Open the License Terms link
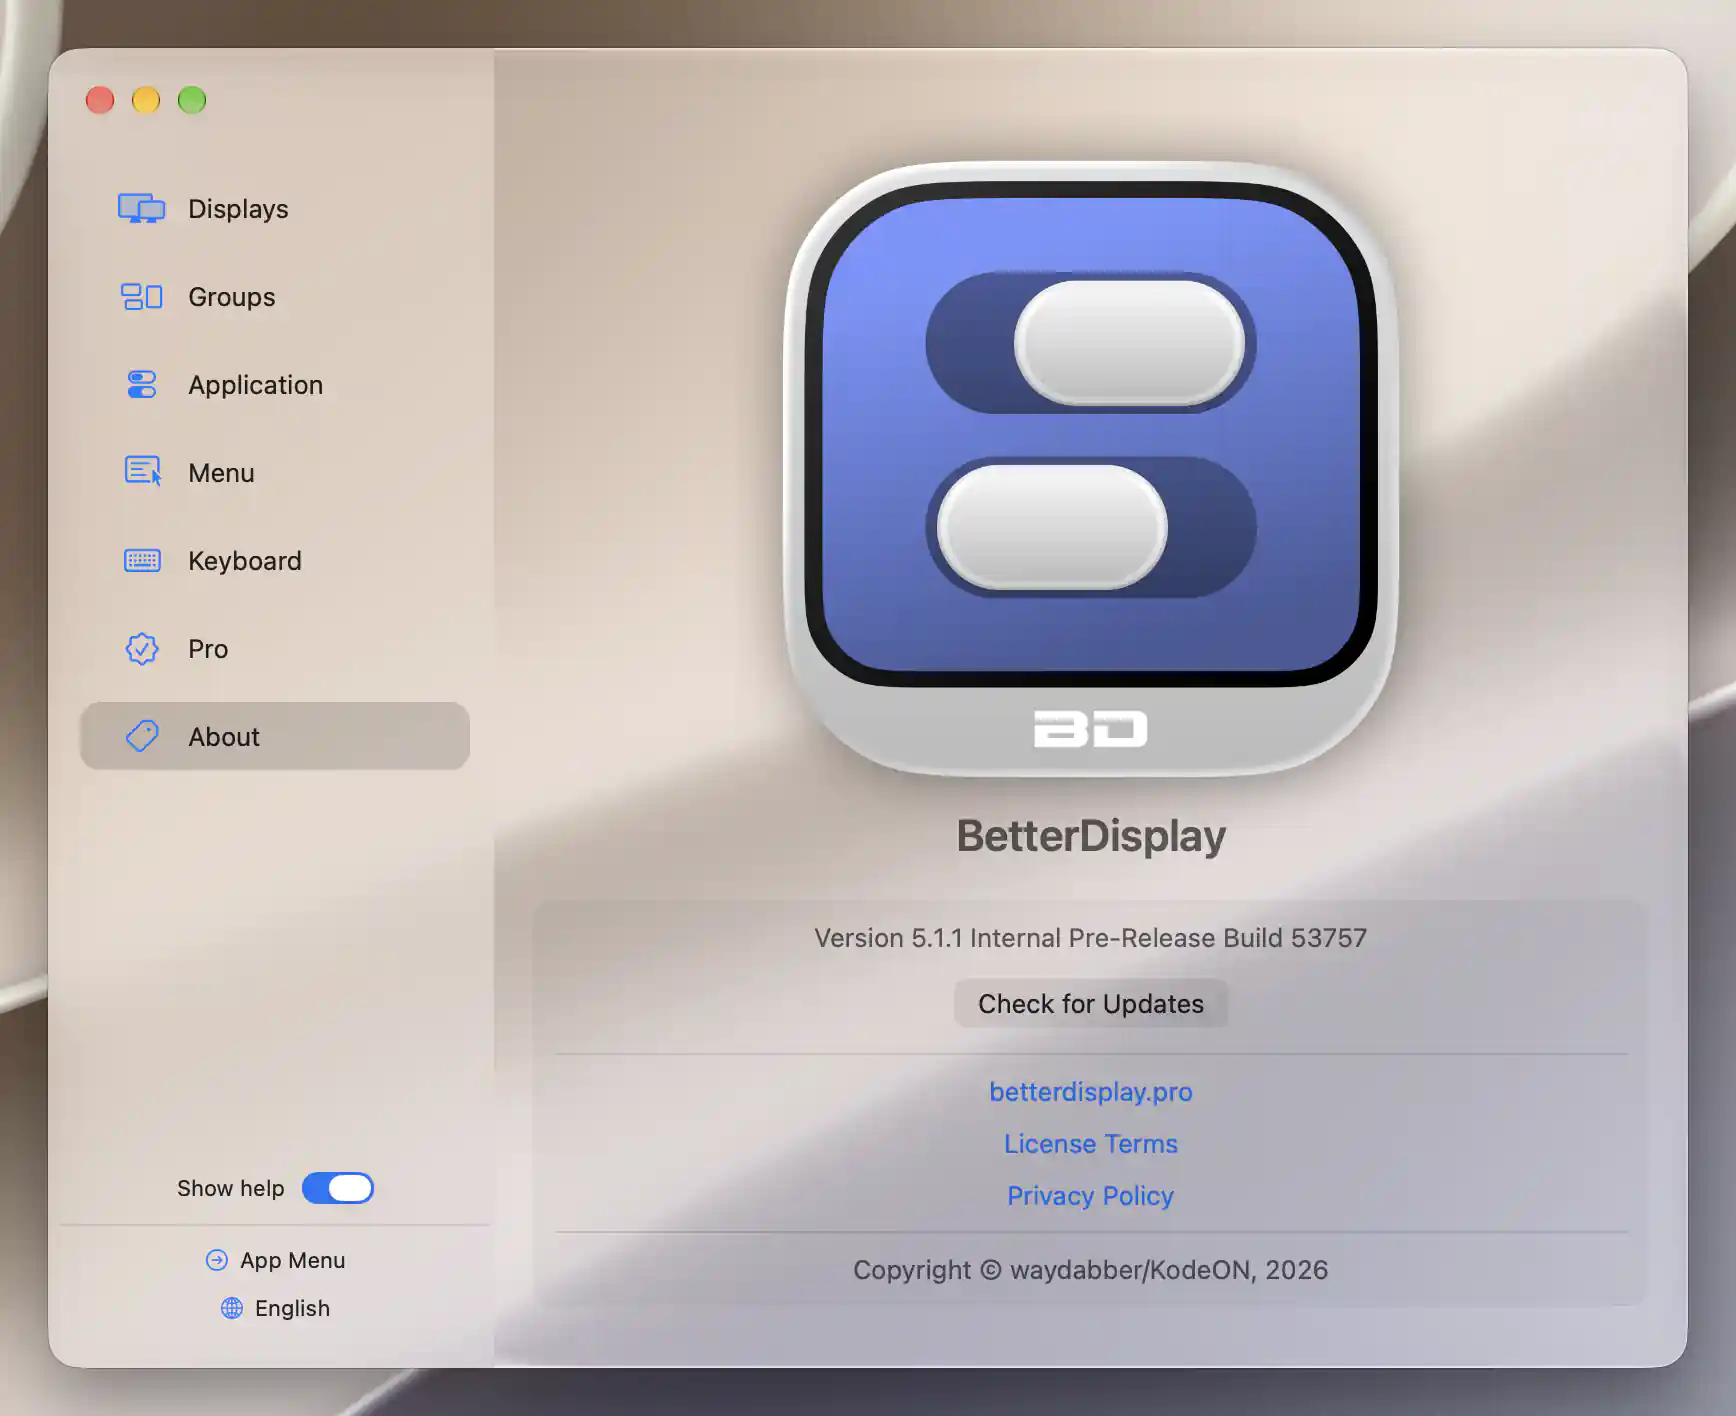The height and width of the screenshot is (1416, 1736). tap(1090, 1143)
